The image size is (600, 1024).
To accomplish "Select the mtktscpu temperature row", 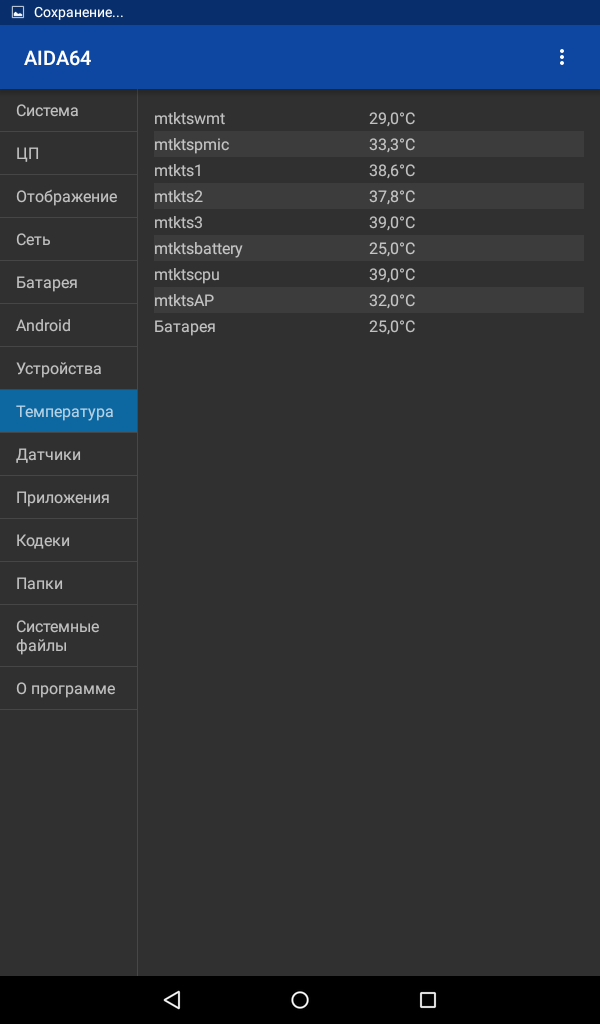I will coord(369,274).
